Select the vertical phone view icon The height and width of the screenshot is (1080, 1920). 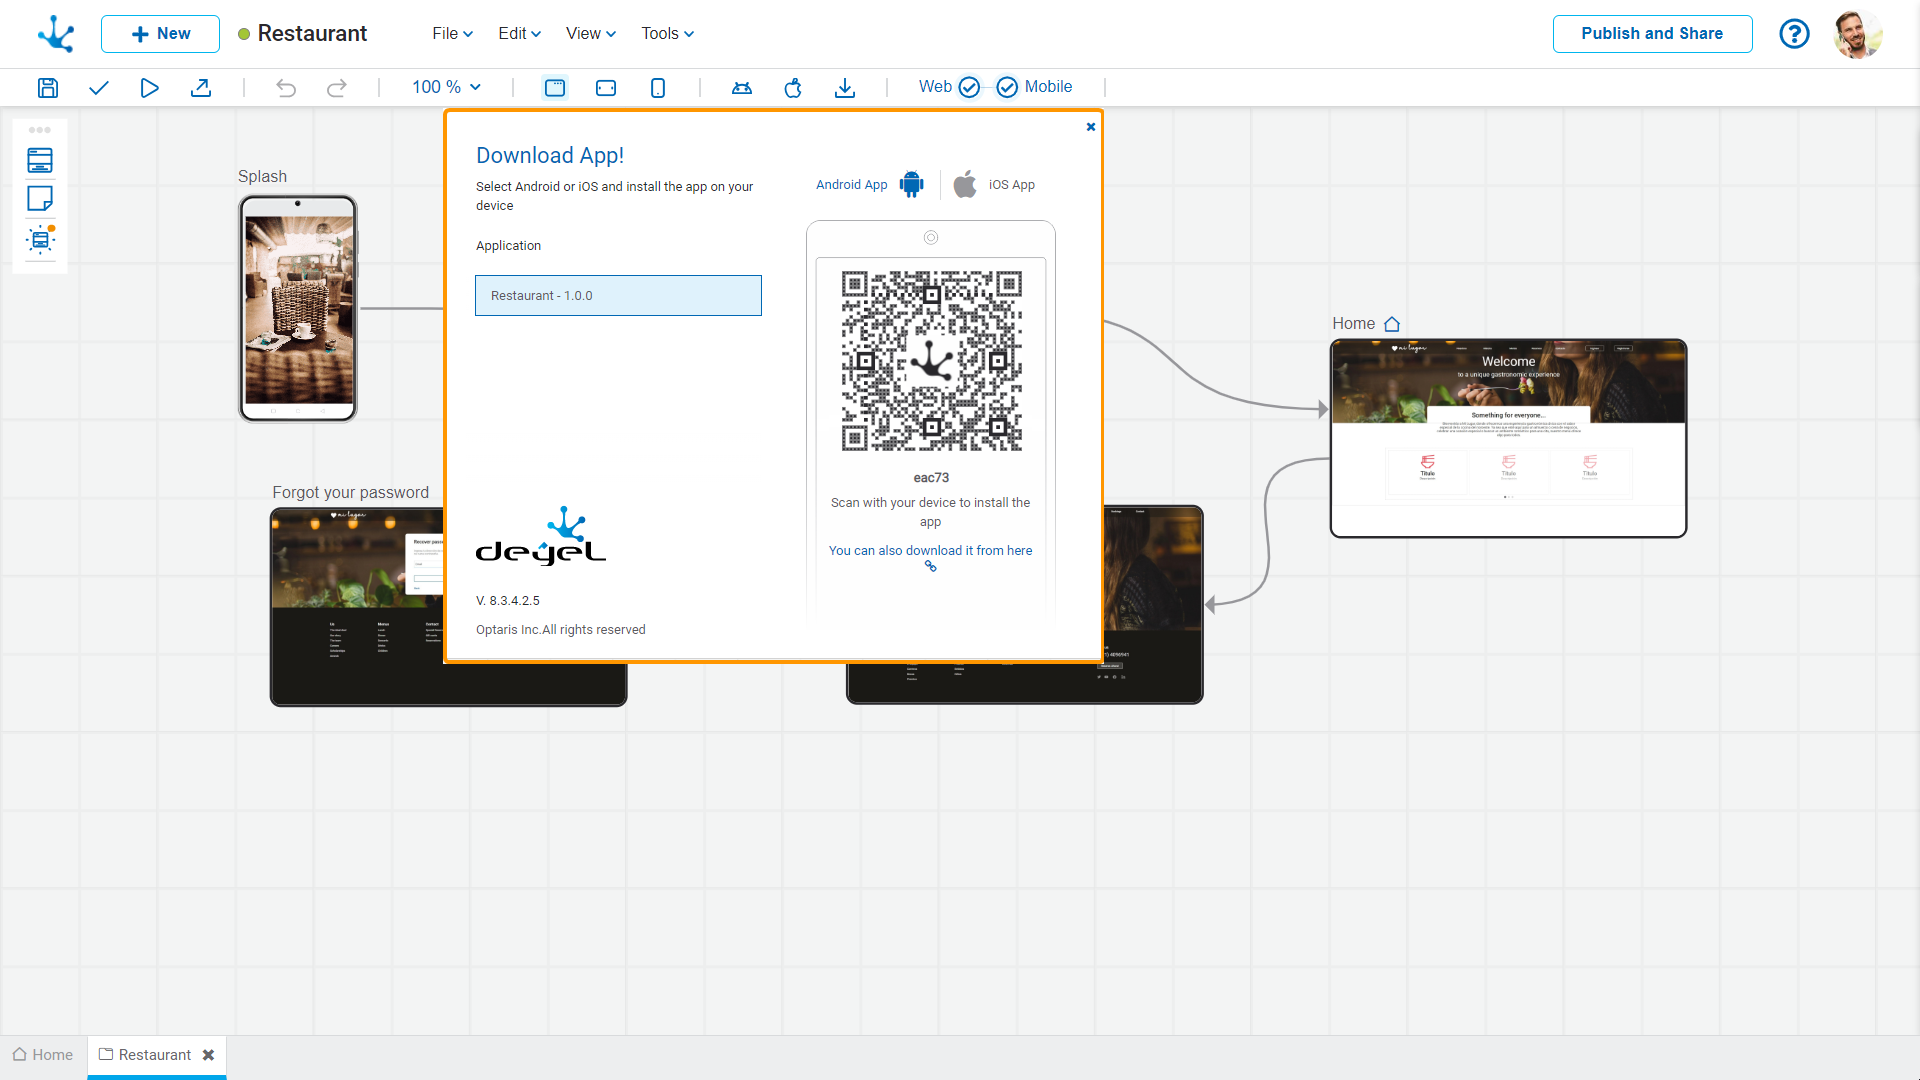point(657,88)
